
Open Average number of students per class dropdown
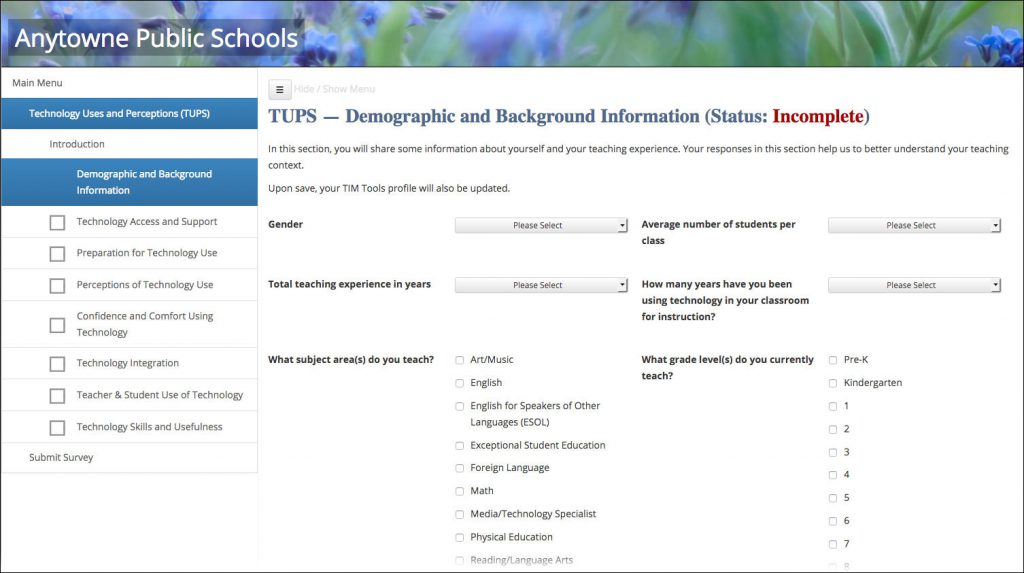[x=914, y=226]
